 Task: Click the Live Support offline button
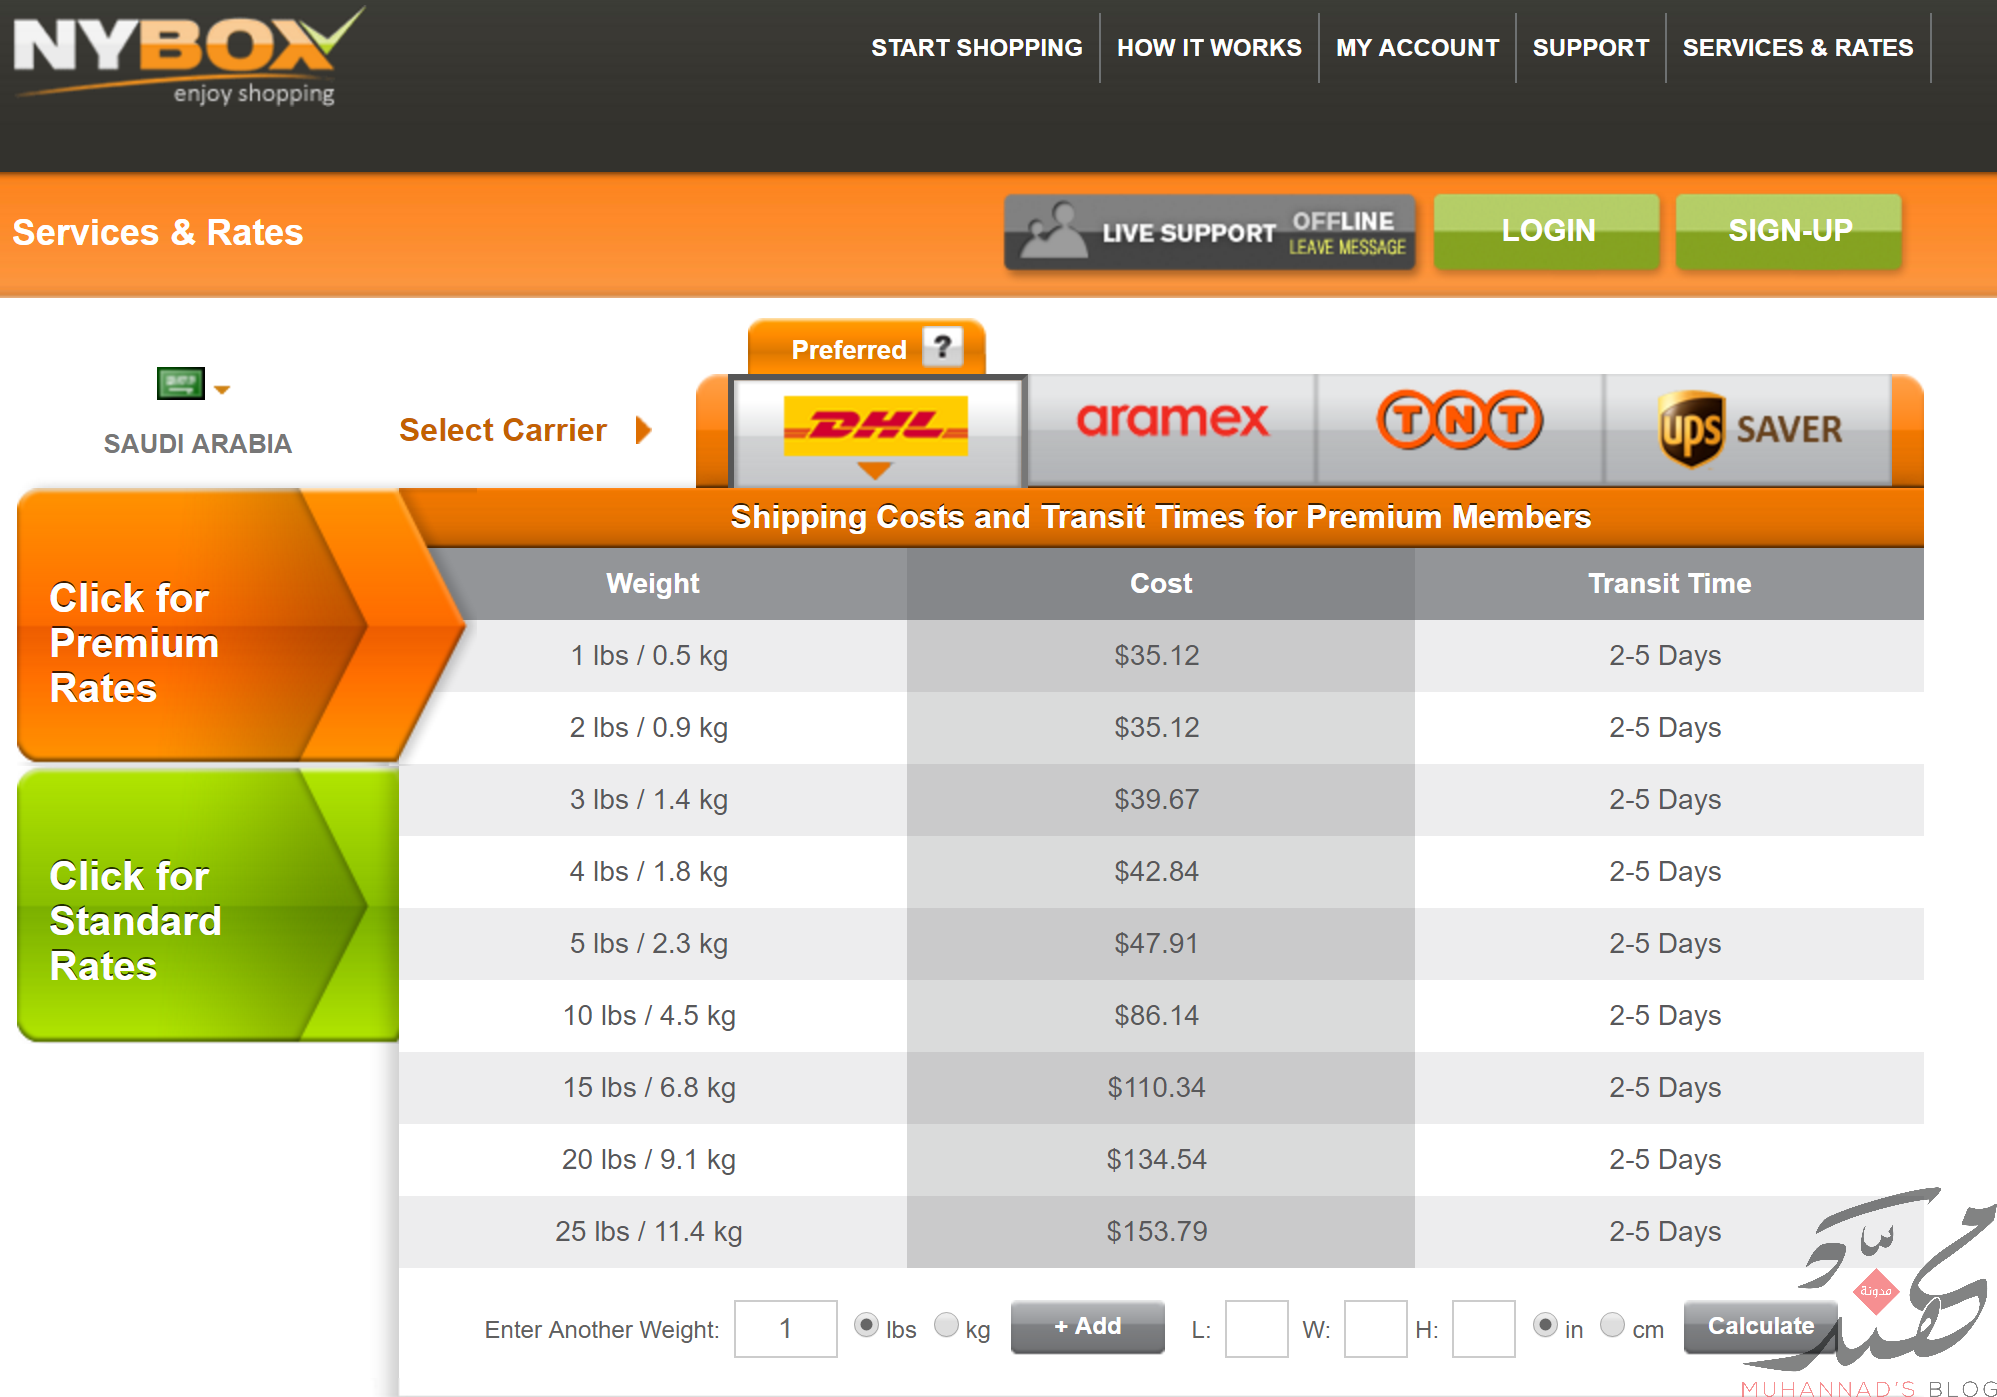point(1209,232)
